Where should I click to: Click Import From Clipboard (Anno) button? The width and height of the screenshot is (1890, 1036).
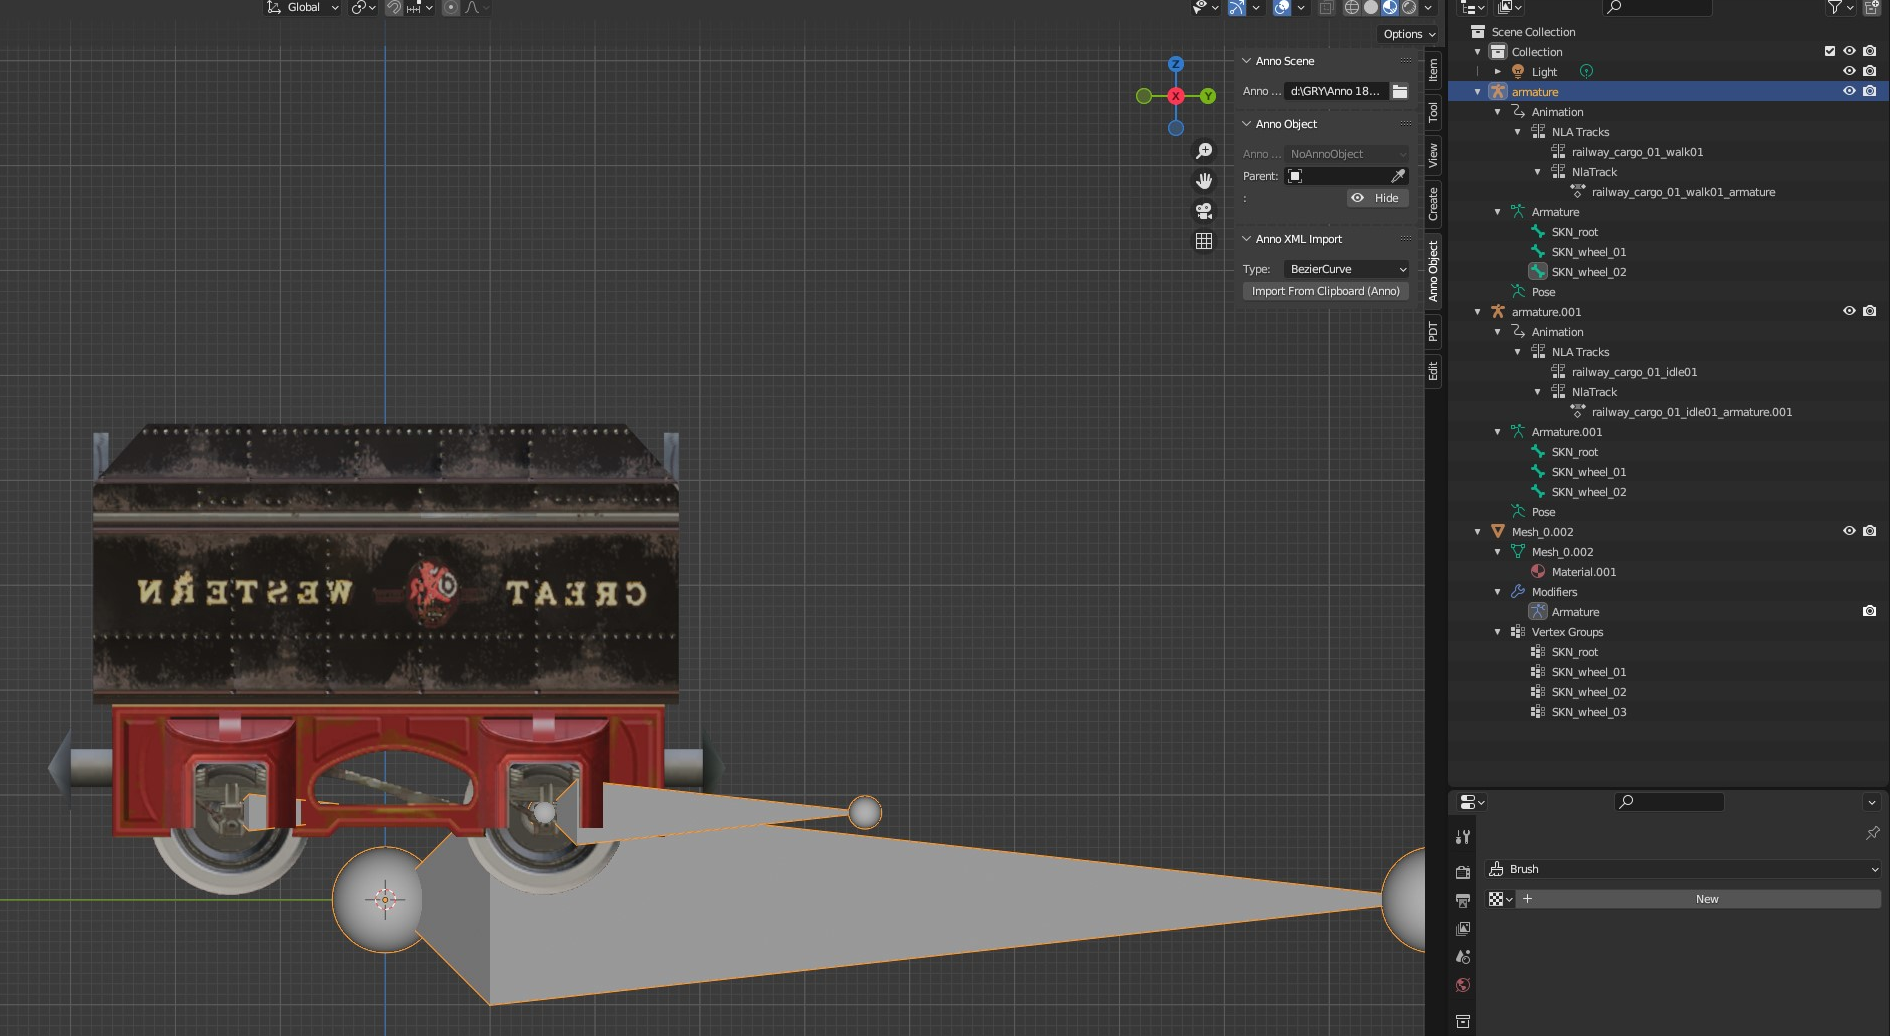coord(1326,291)
